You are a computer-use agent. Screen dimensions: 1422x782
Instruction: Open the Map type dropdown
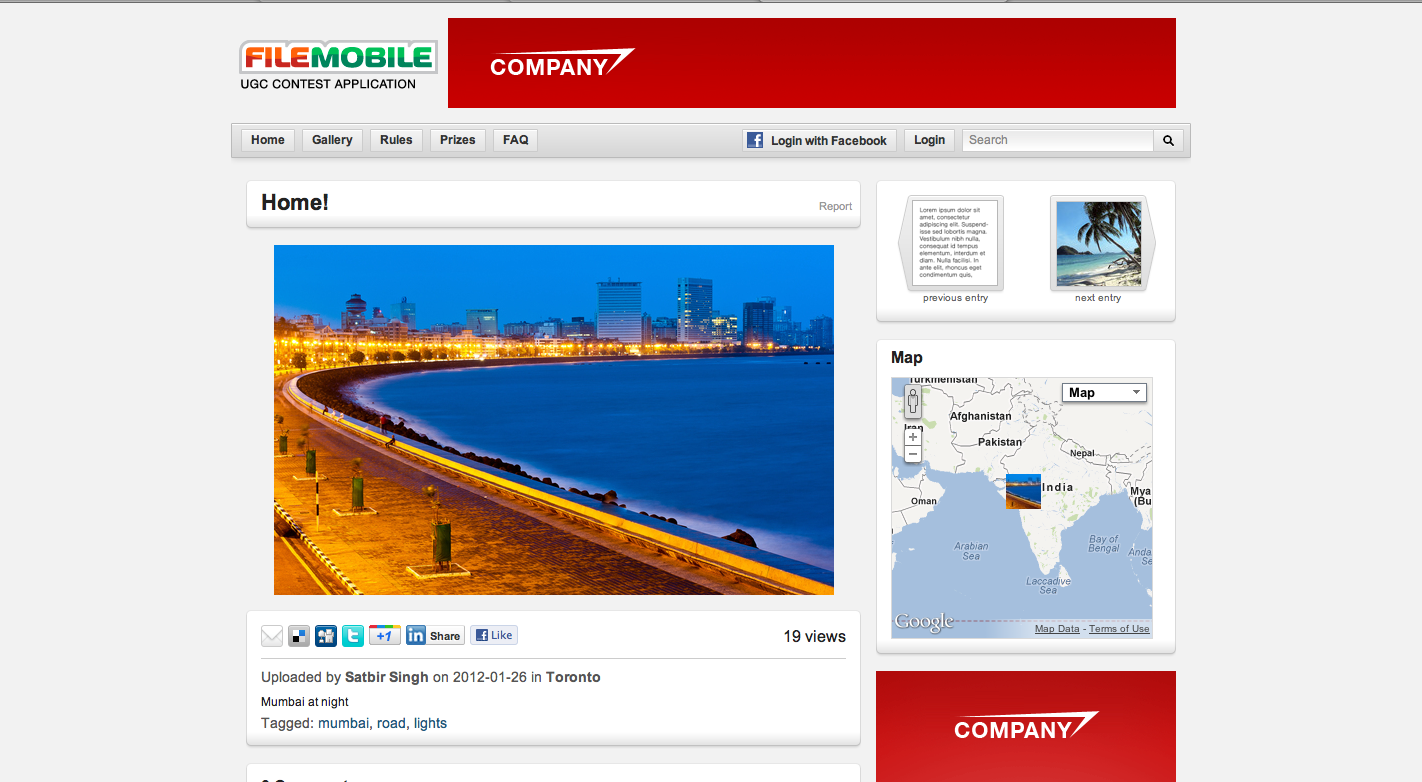tap(1104, 393)
